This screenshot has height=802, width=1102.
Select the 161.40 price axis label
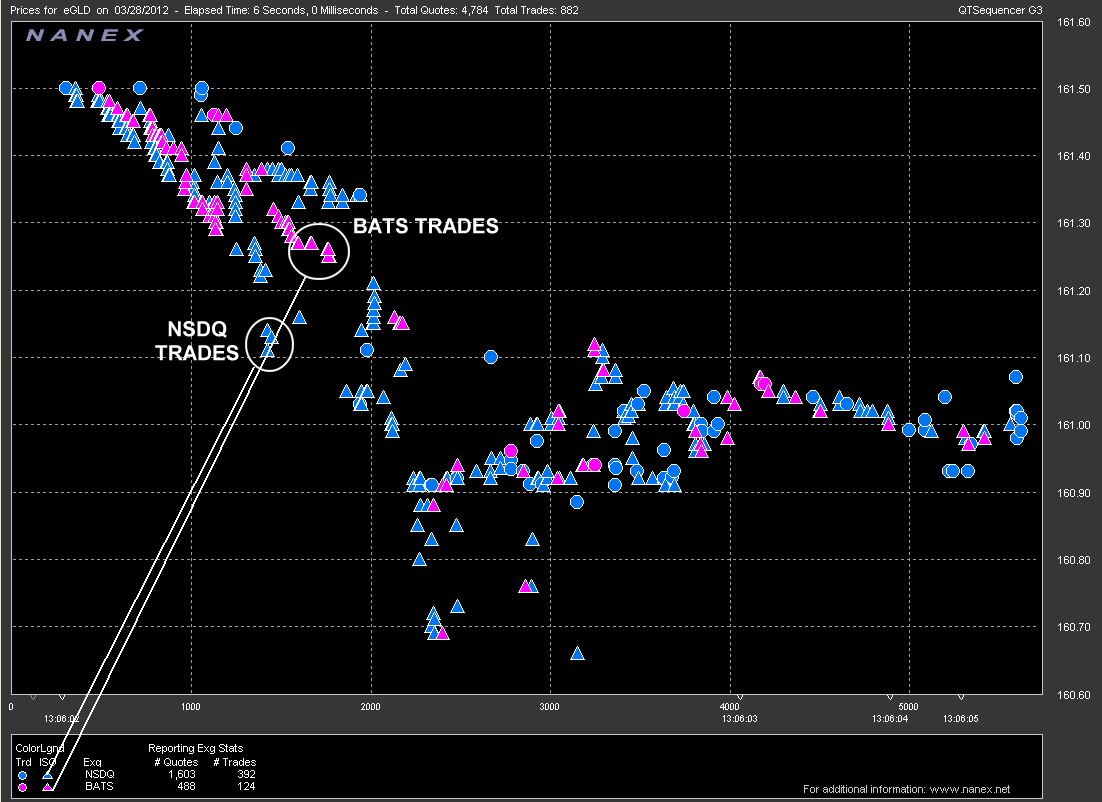click(1073, 156)
